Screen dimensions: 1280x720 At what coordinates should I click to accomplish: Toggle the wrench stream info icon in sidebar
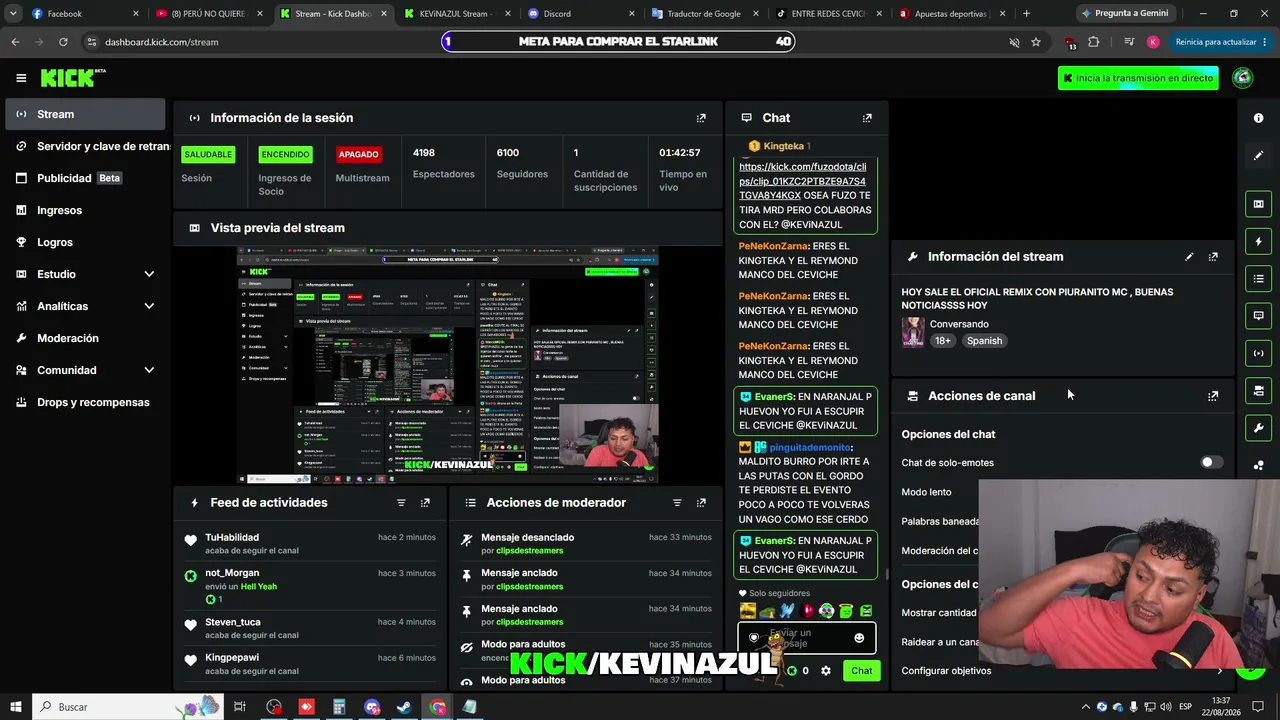tap(1258, 428)
